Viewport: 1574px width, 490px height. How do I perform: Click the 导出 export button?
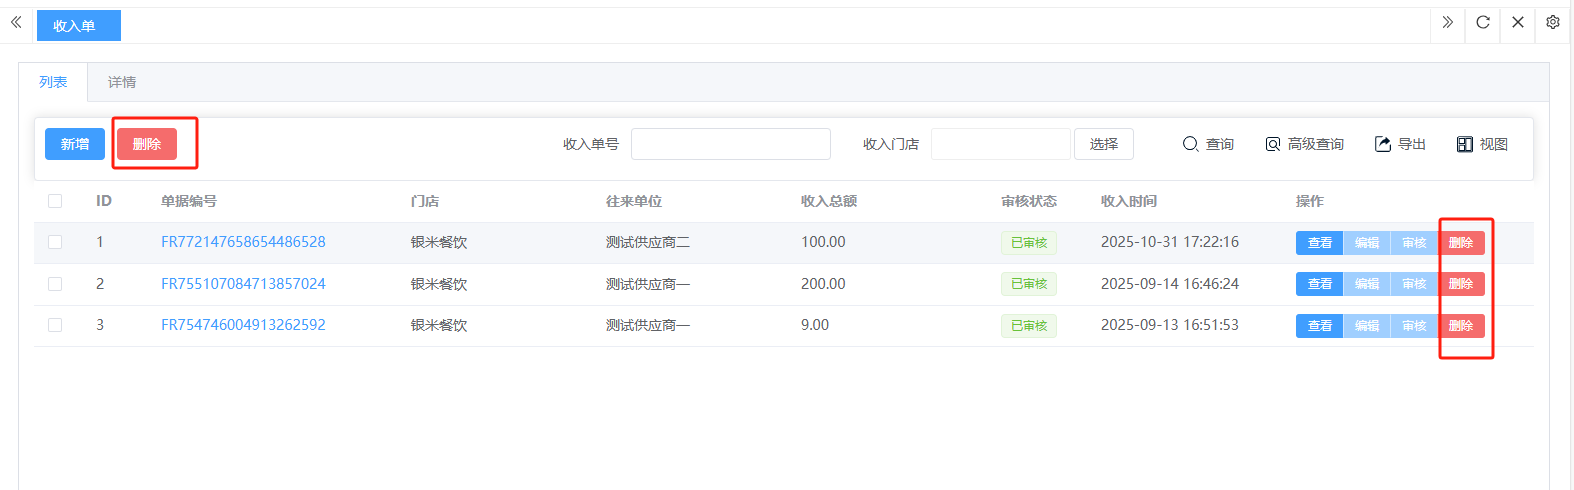[1400, 144]
